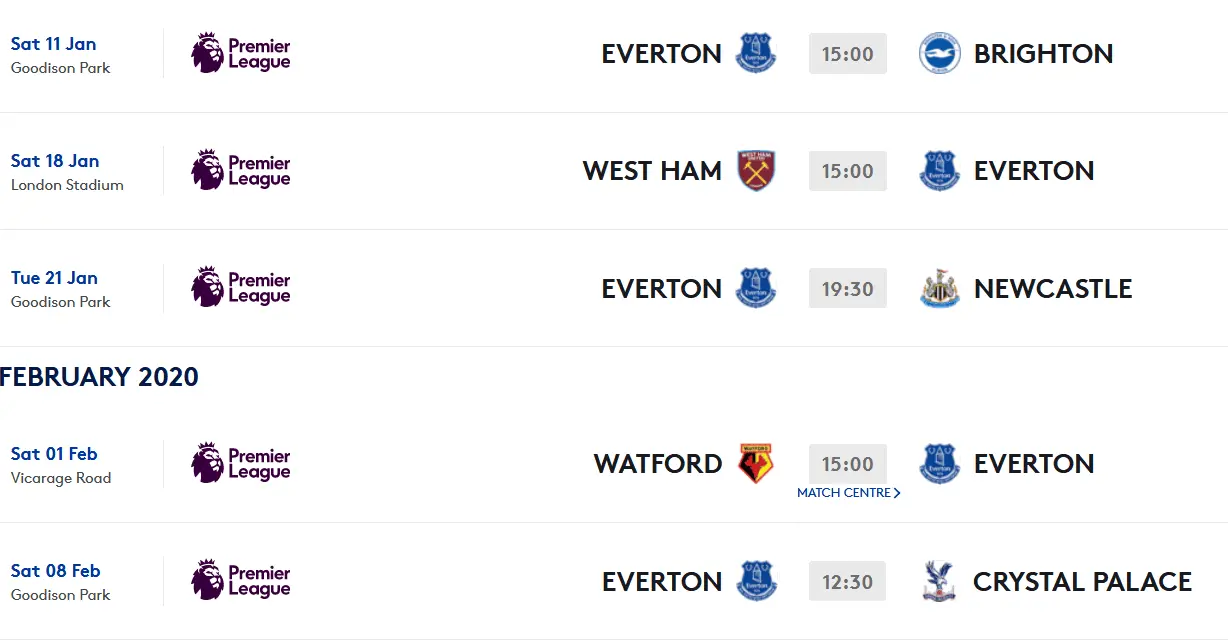
Task: Click the Watford crest icon
Action: coord(756,464)
